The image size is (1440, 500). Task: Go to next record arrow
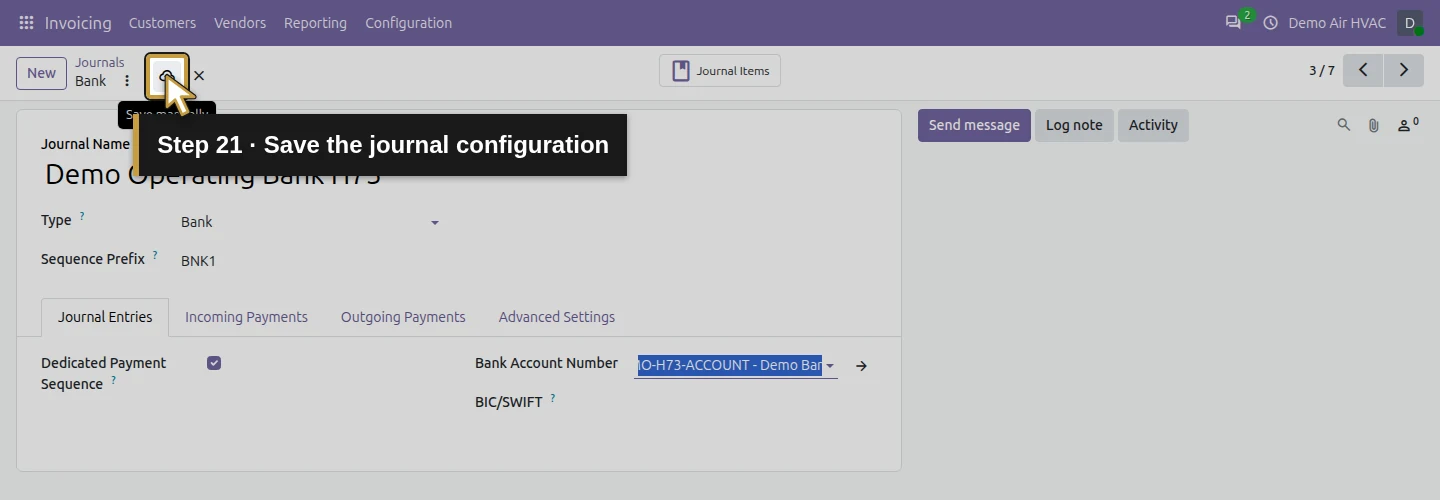coord(1404,70)
